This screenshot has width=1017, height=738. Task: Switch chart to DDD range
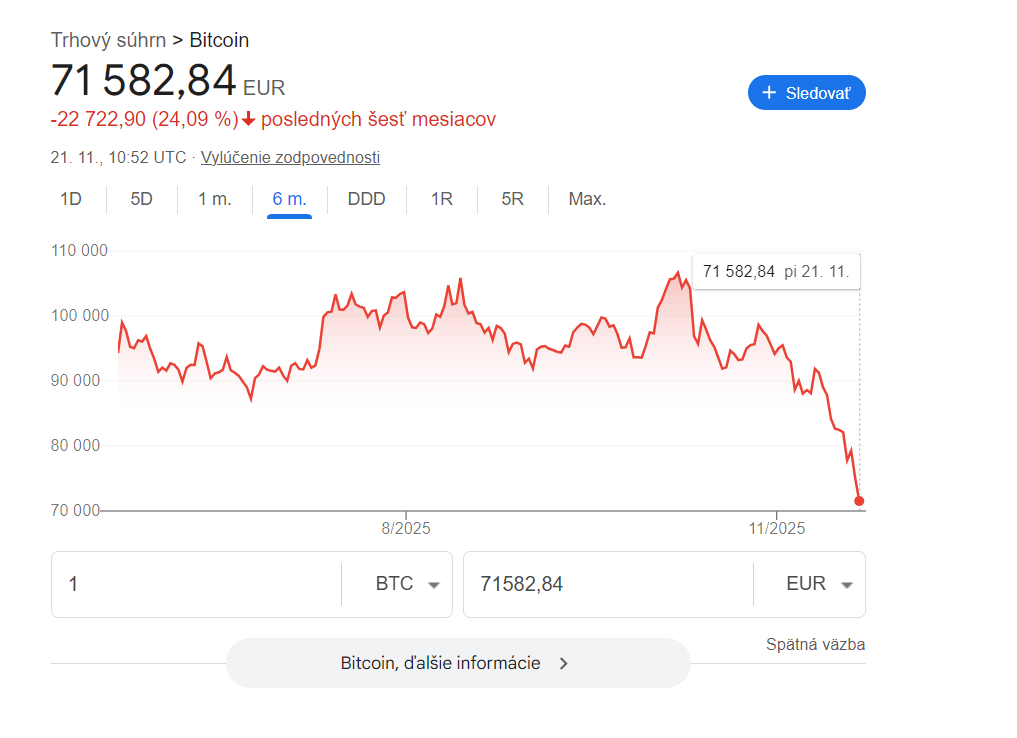(366, 199)
